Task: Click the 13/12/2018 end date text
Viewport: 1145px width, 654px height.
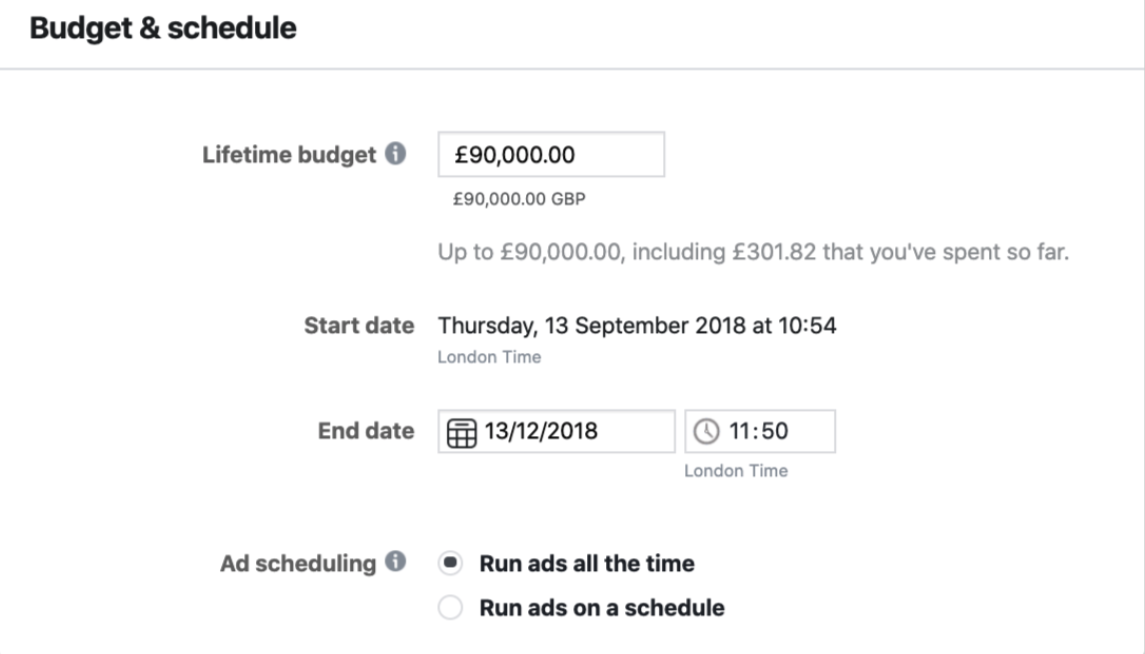Action: click(x=541, y=432)
